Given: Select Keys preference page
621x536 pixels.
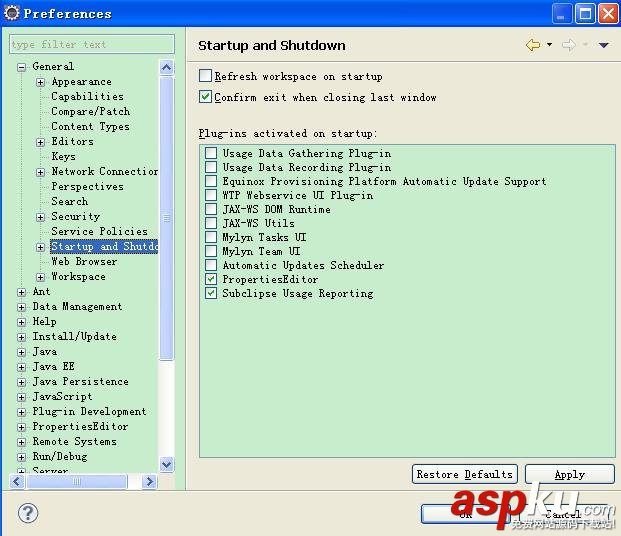Looking at the screenshot, I should (x=63, y=156).
